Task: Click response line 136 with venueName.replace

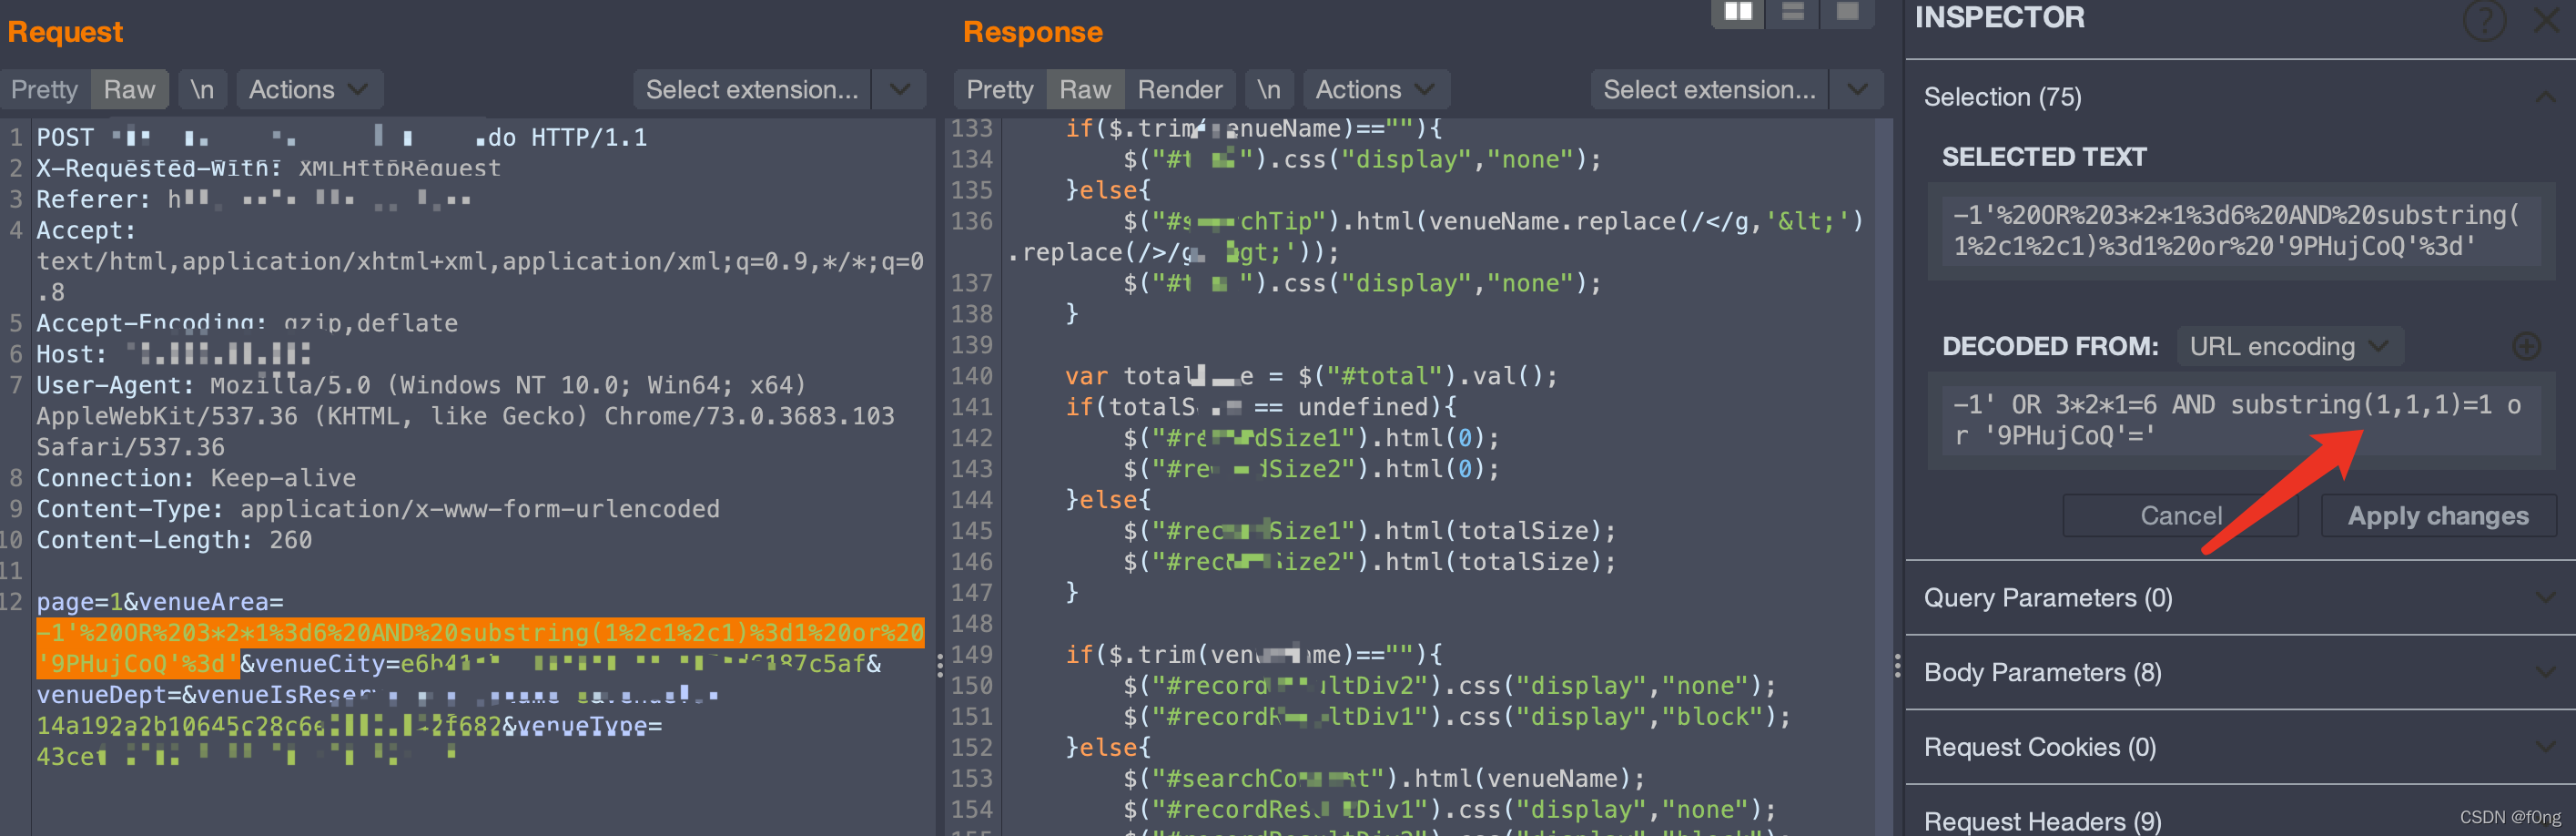Action: click(1436, 237)
